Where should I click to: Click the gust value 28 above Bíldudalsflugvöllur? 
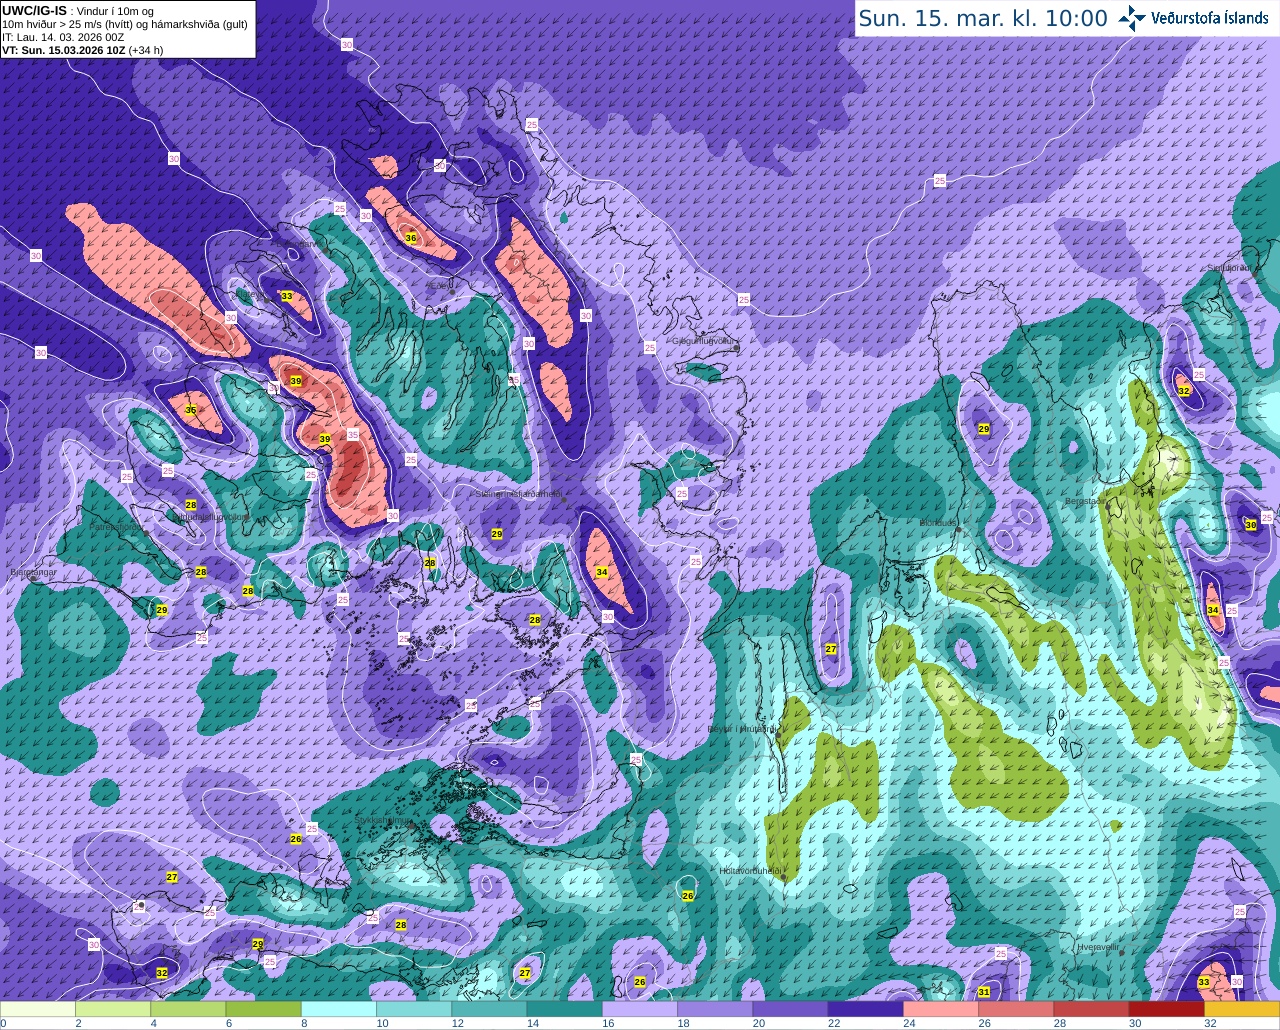(x=191, y=505)
